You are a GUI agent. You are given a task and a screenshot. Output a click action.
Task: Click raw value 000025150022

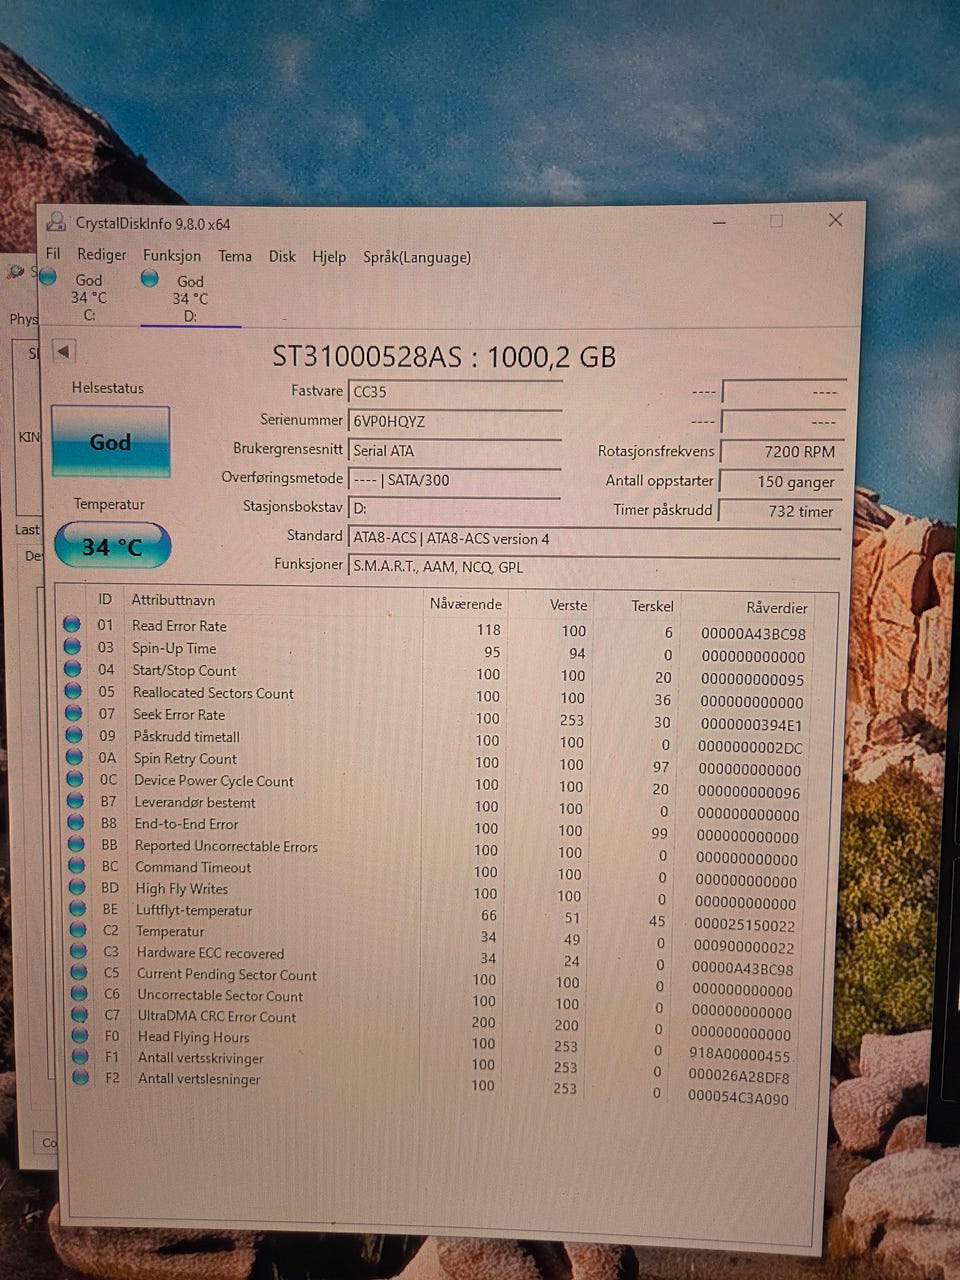pyautogui.click(x=744, y=925)
